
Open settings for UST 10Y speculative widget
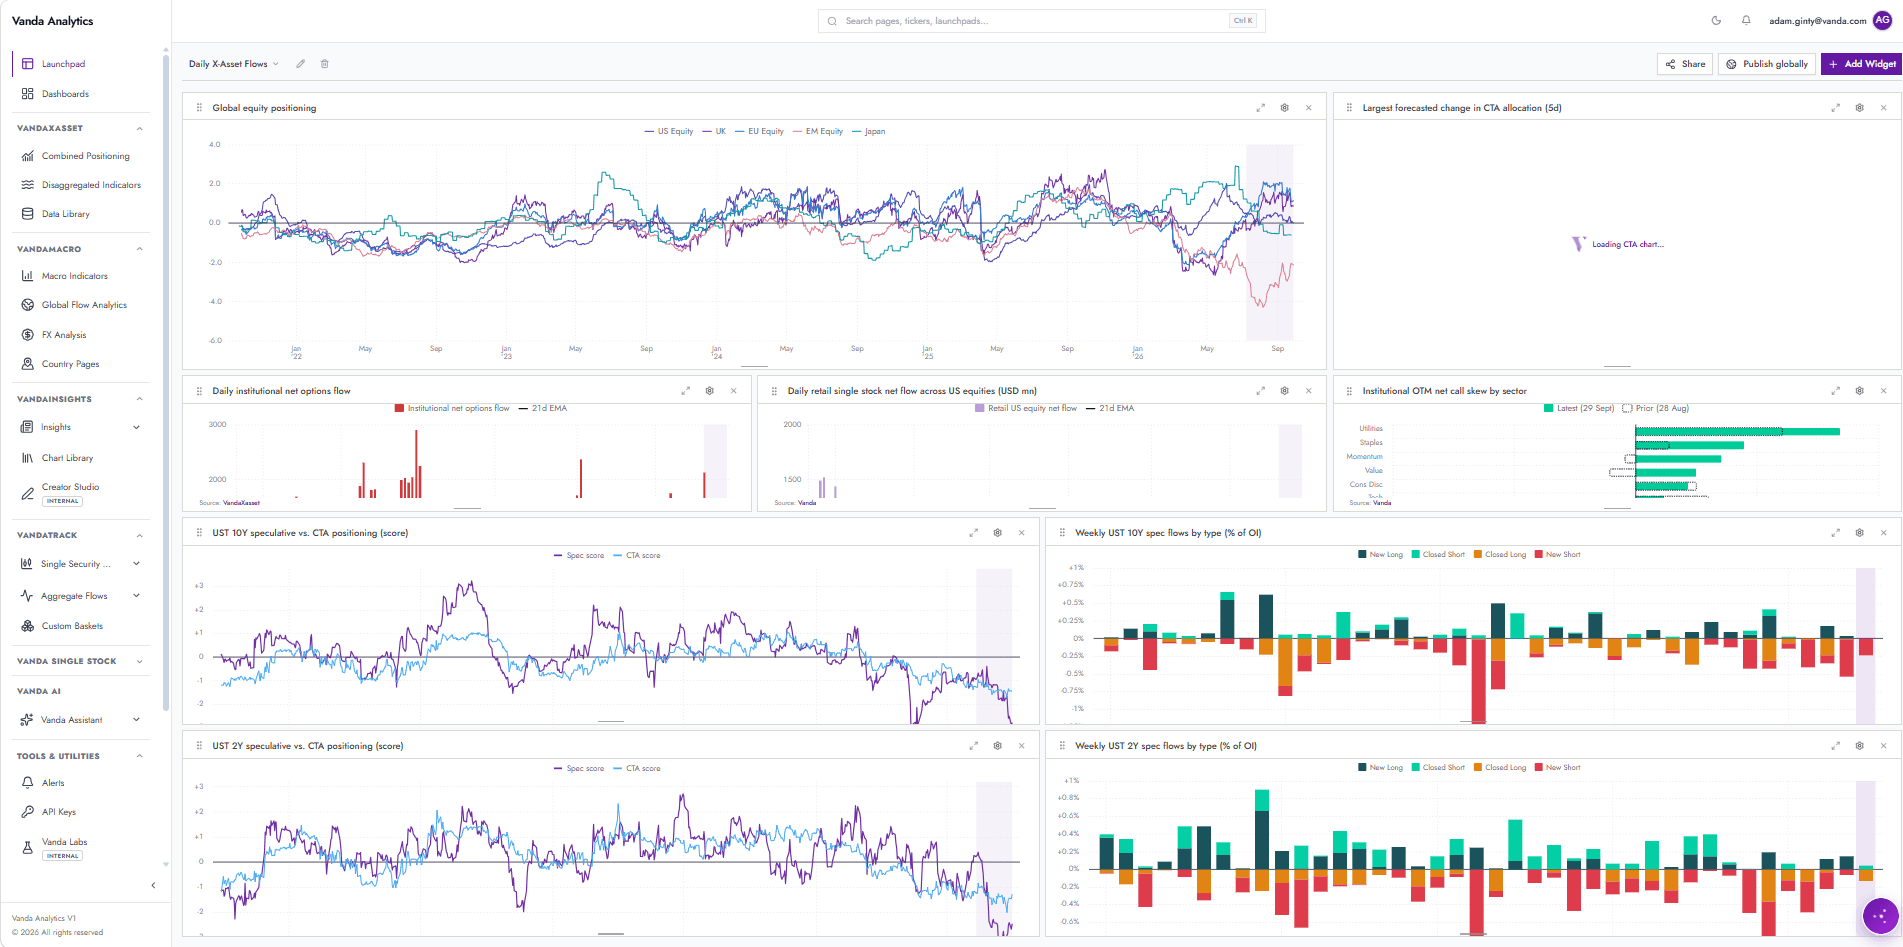(x=998, y=533)
